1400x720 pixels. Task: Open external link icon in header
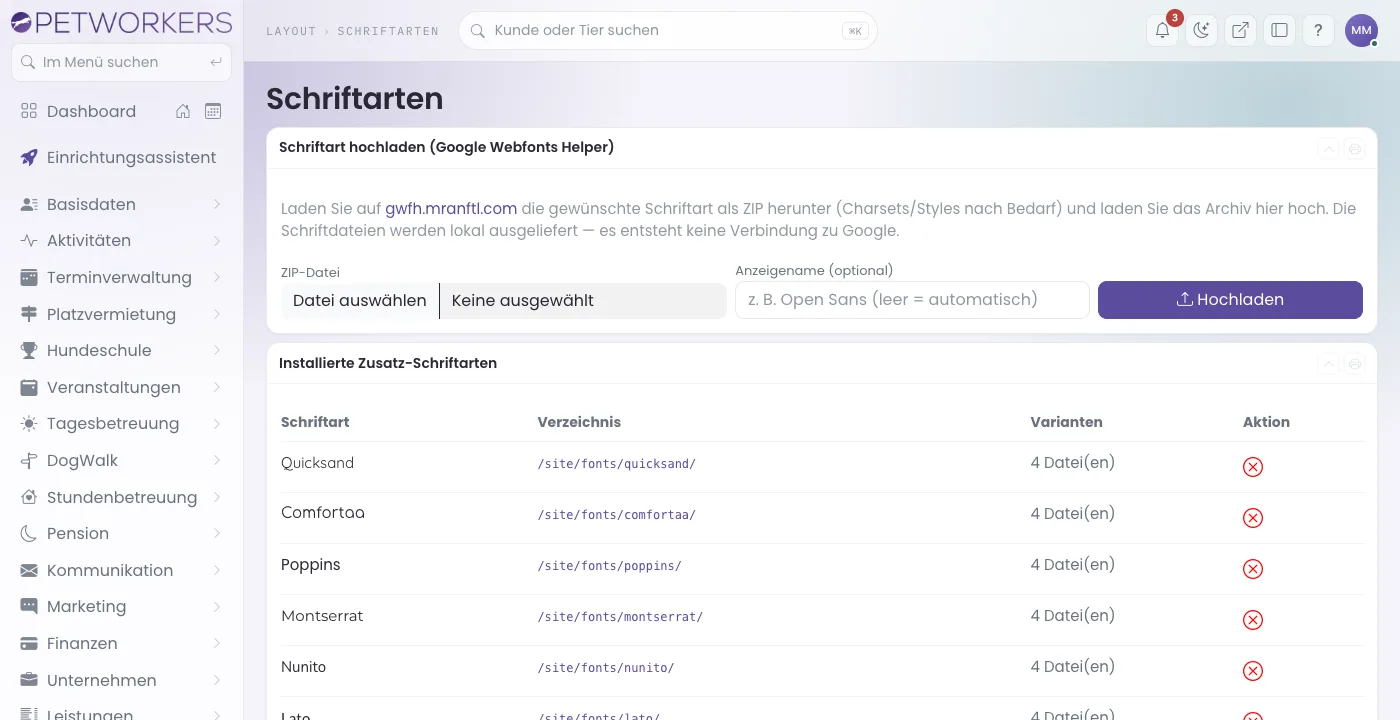click(1240, 30)
